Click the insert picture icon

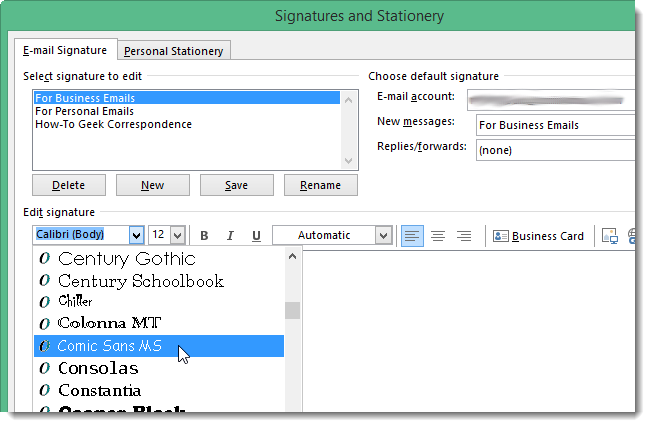[x=609, y=236]
